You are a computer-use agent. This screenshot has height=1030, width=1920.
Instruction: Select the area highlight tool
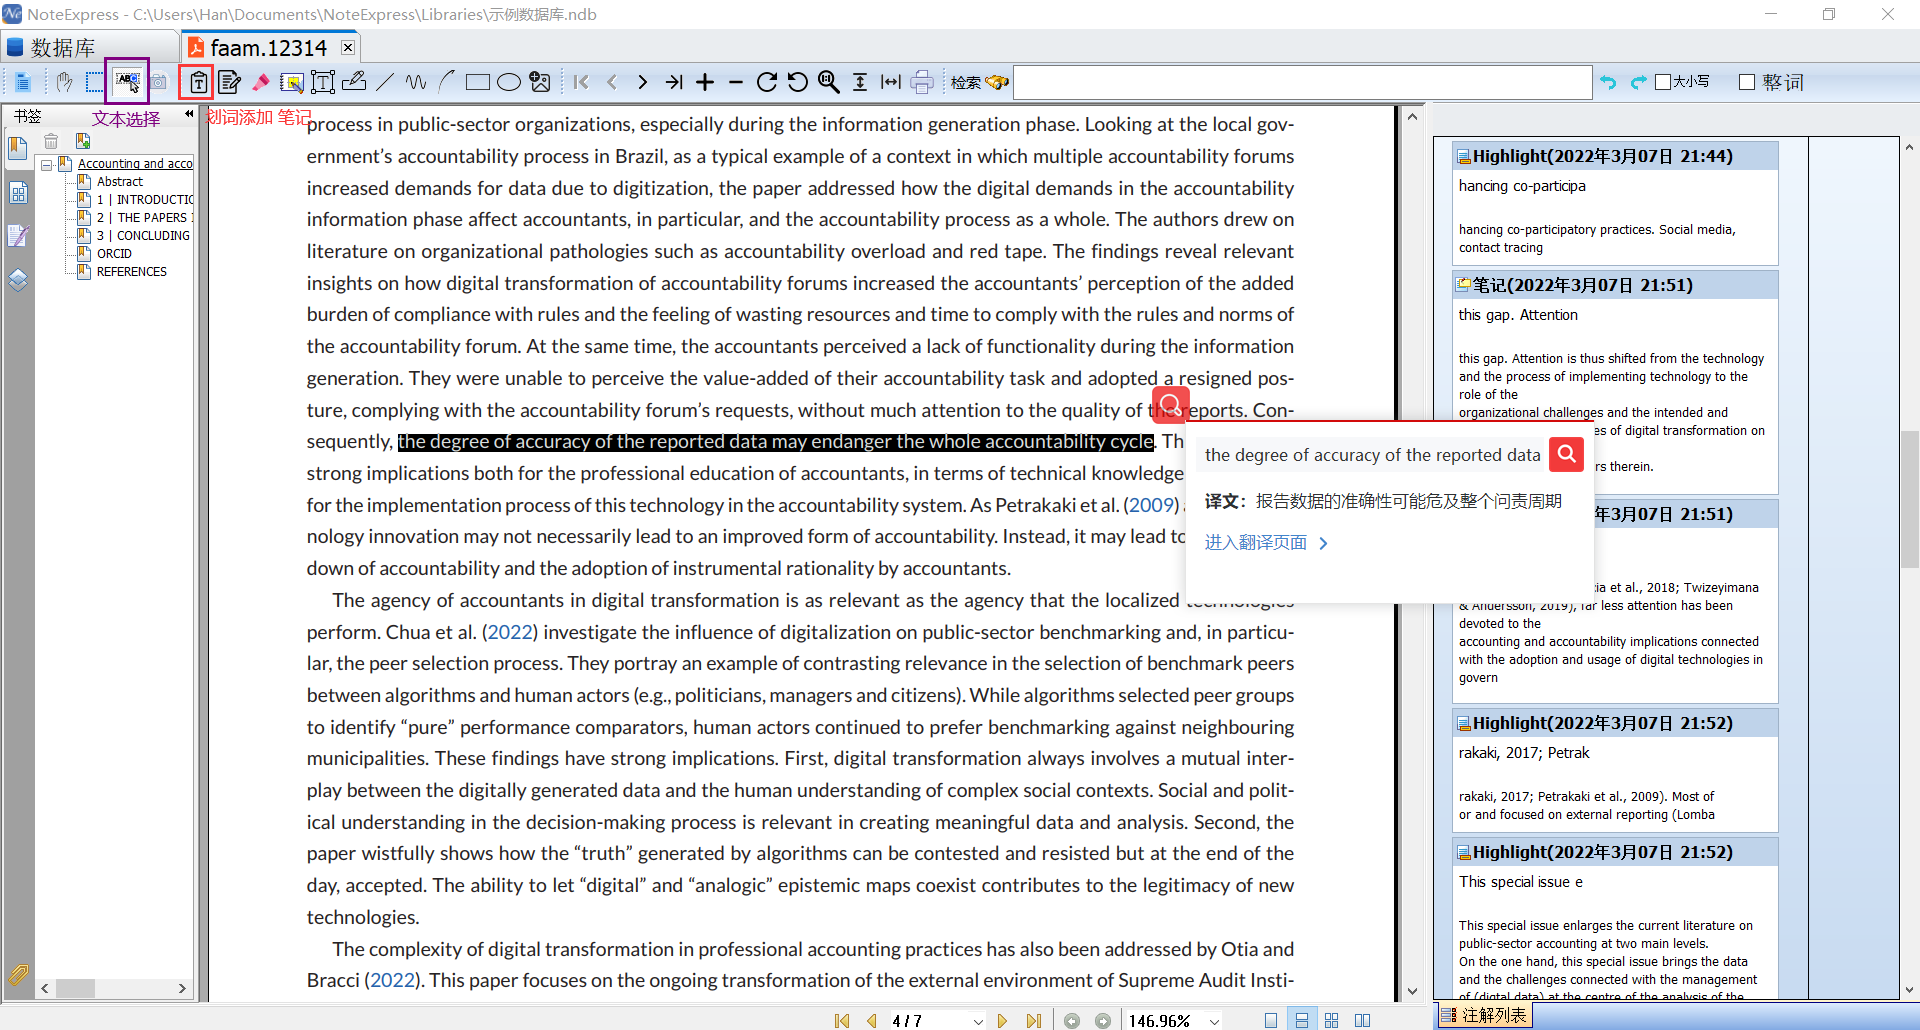292,82
